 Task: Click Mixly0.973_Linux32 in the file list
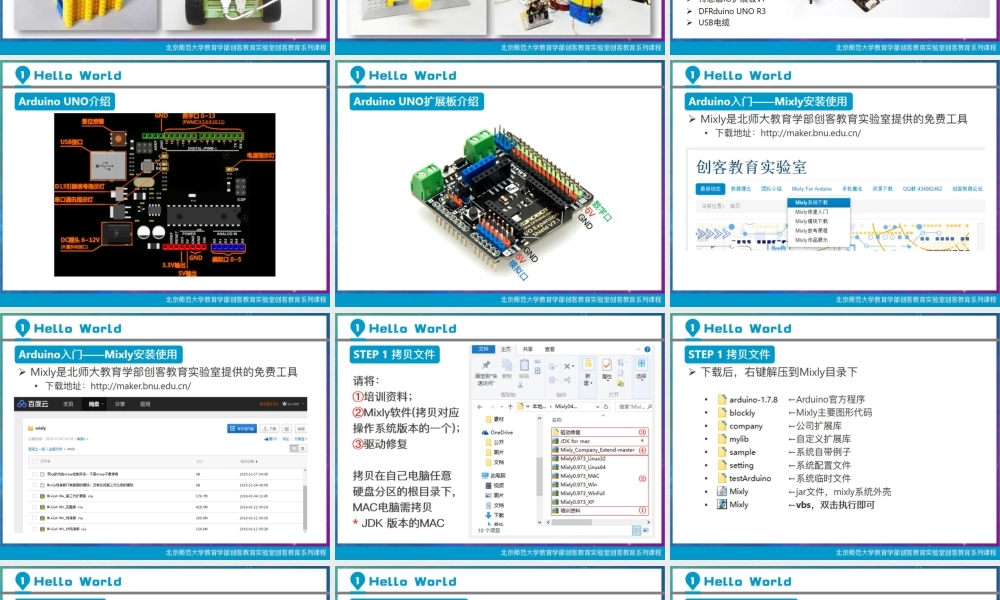579,458
